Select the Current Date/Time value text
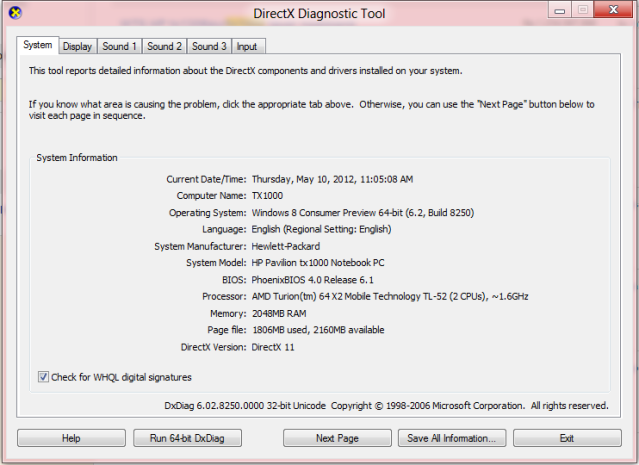This screenshot has height=465, width=639. (x=332, y=179)
